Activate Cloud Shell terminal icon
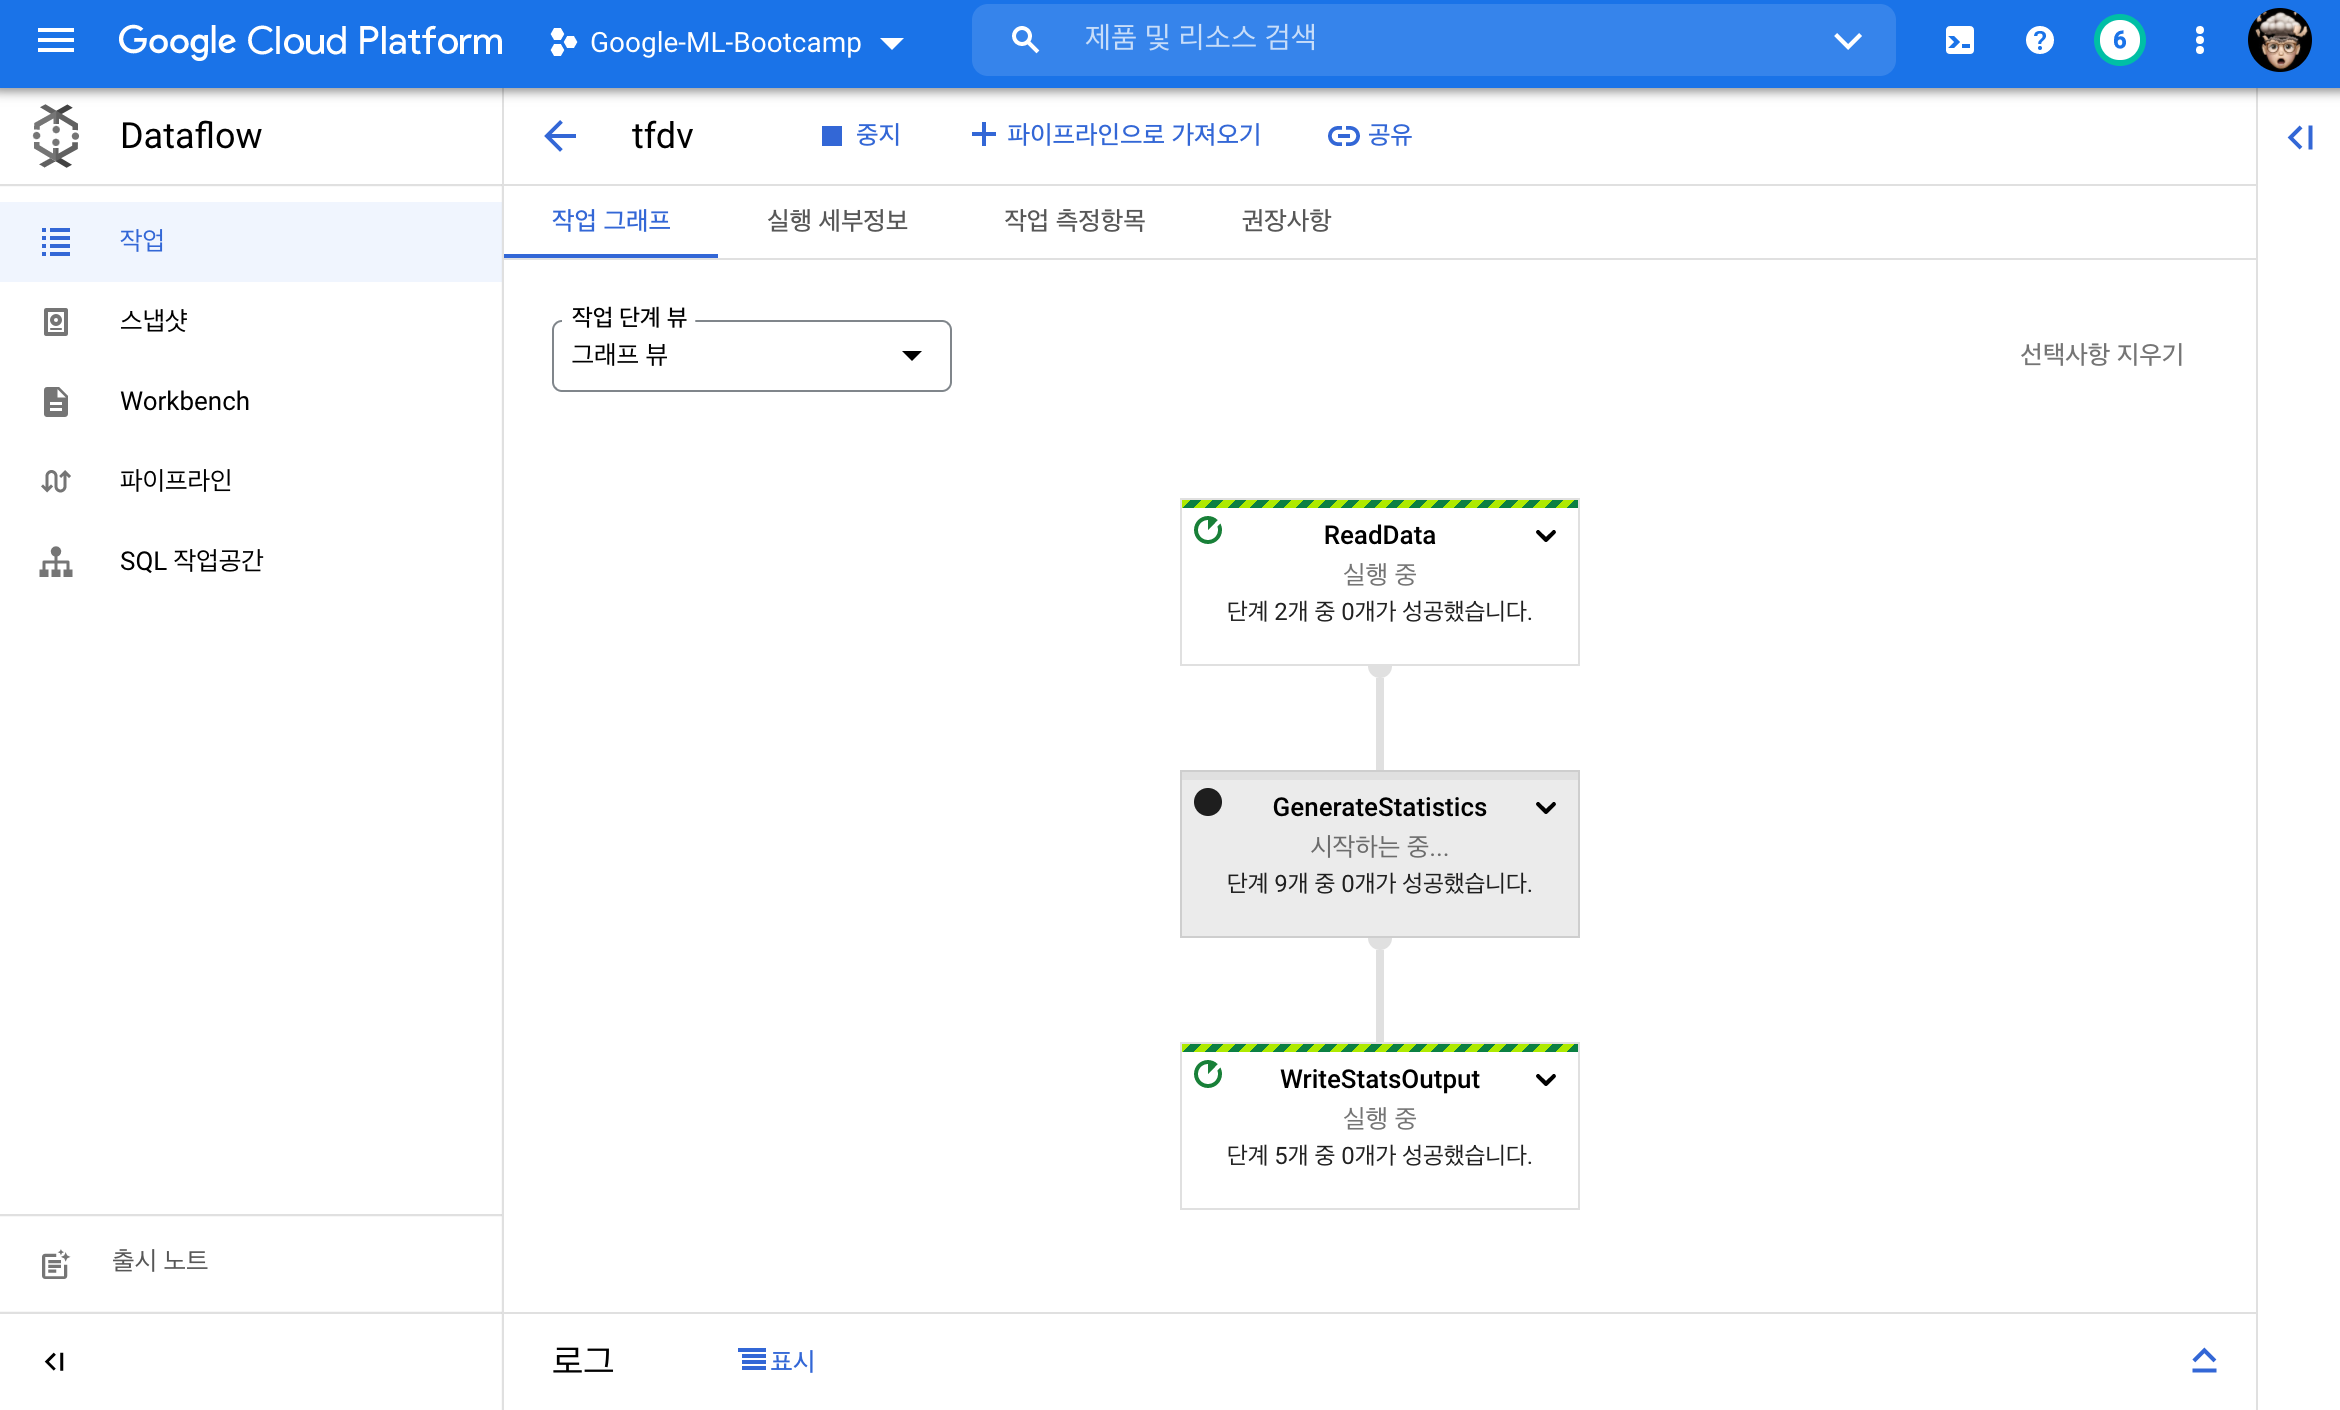Image resolution: width=2340 pixels, height=1410 pixels. click(1959, 41)
